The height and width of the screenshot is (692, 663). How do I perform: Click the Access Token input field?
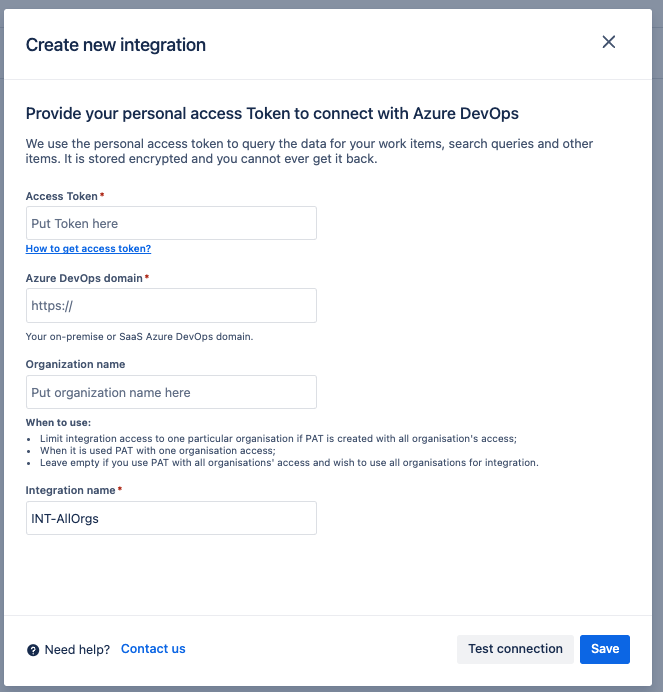pyautogui.click(x=171, y=223)
